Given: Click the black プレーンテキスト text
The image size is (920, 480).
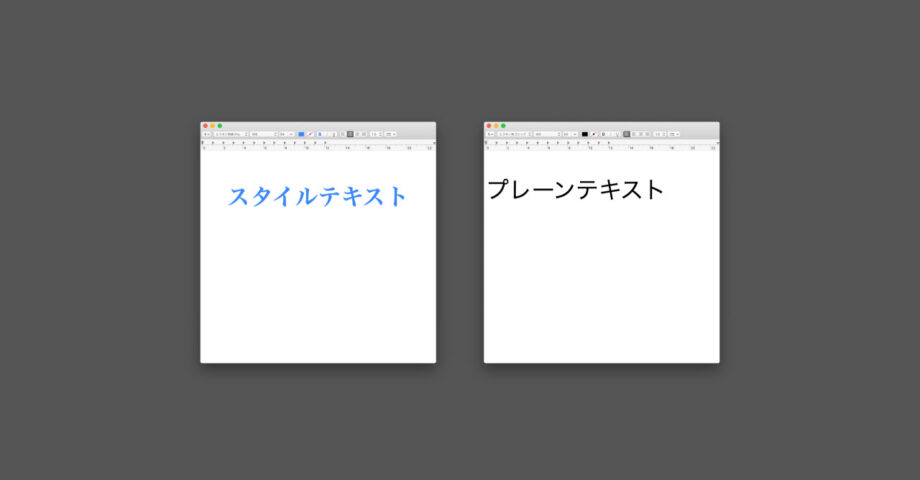Looking at the screenshot, I should pyautogui.click(x=576, y=190).
